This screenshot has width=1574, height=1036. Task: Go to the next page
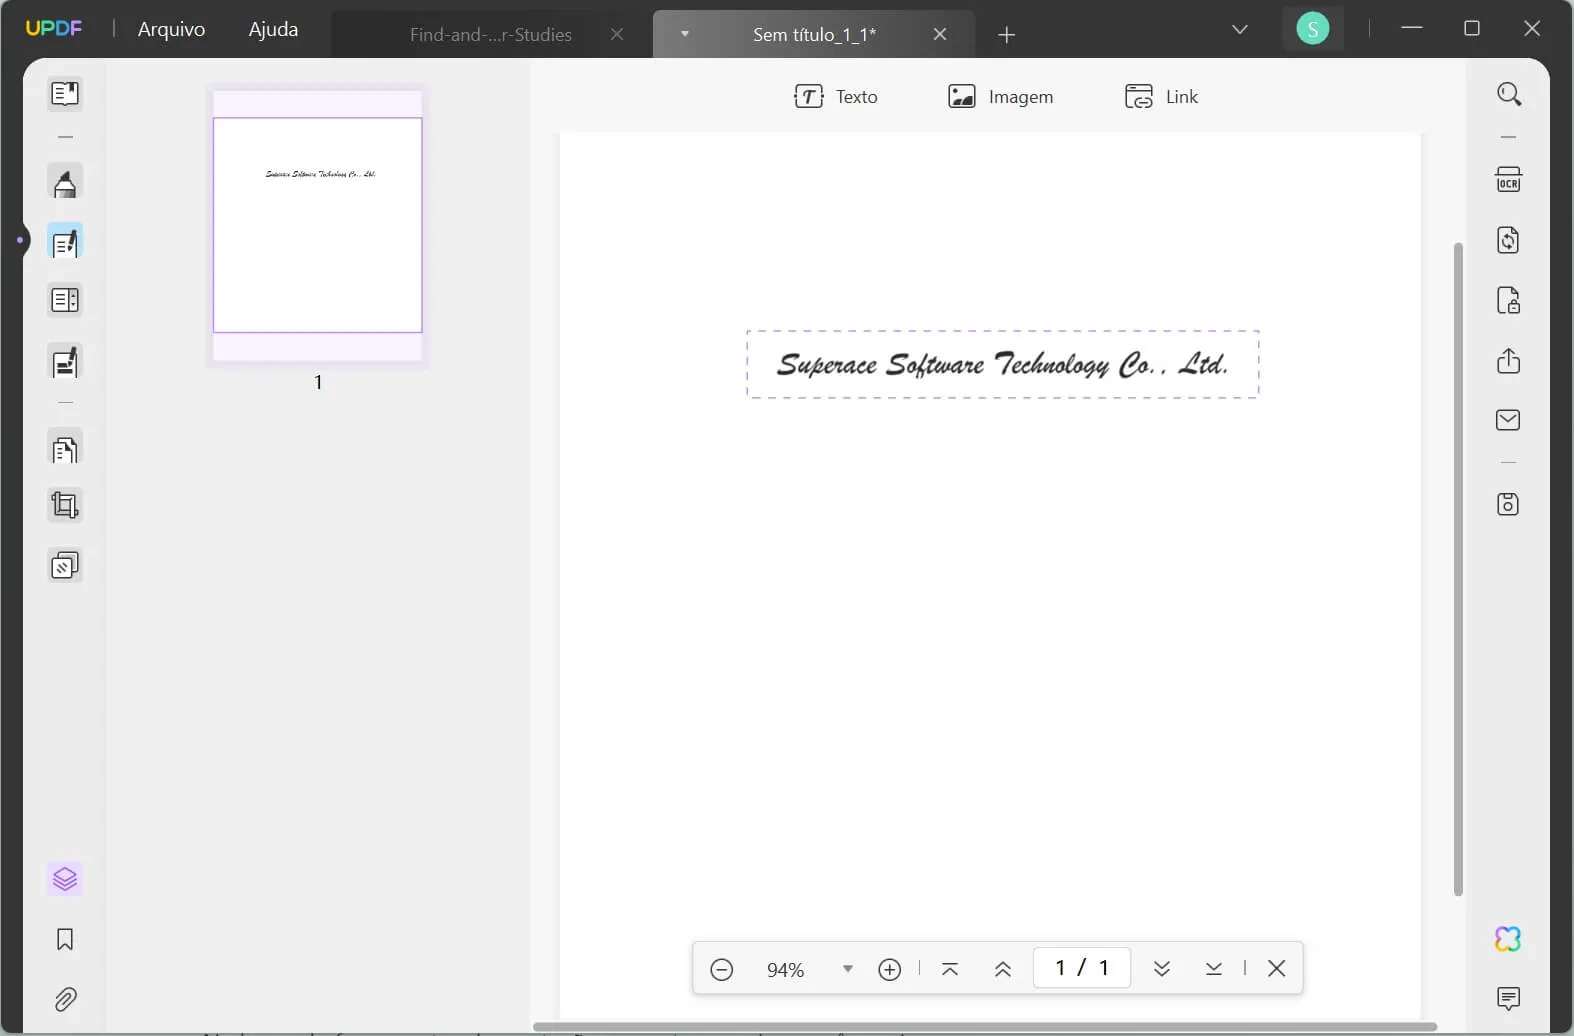(1161, 969)
